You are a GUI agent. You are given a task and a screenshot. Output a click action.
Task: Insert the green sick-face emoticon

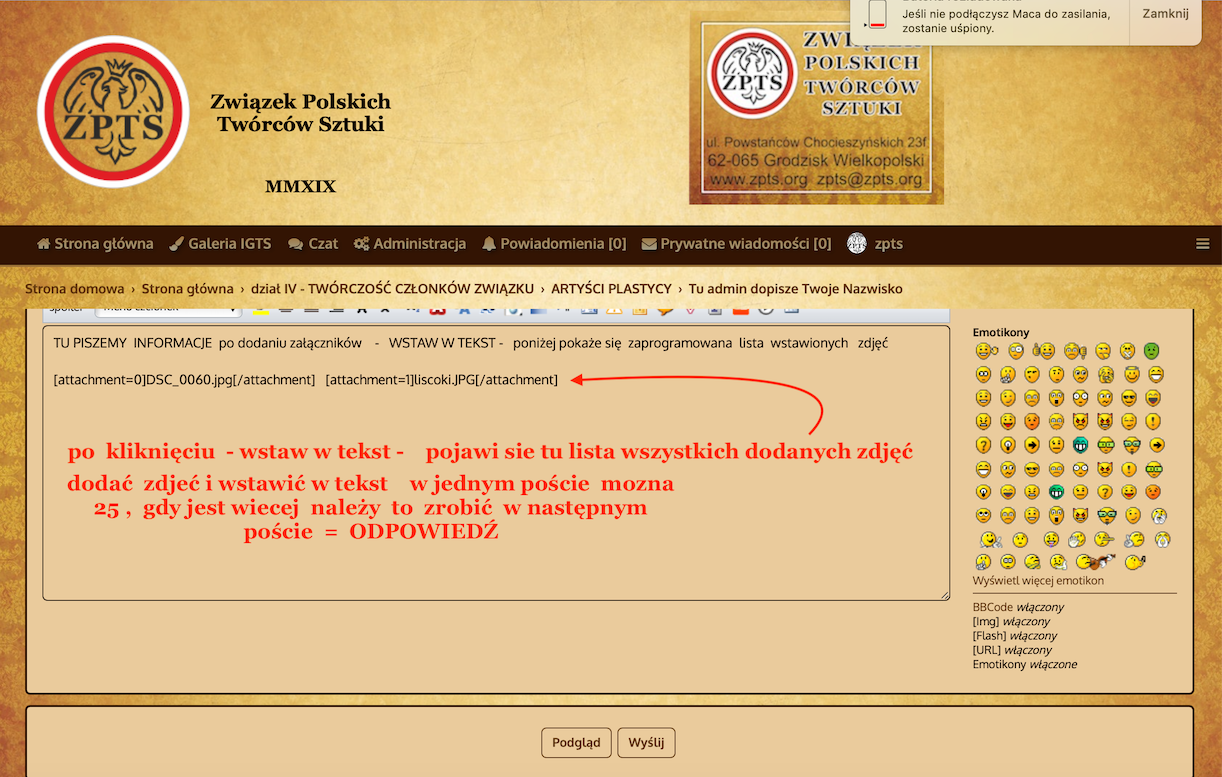pyautogui.click(x=1153, y=351)
